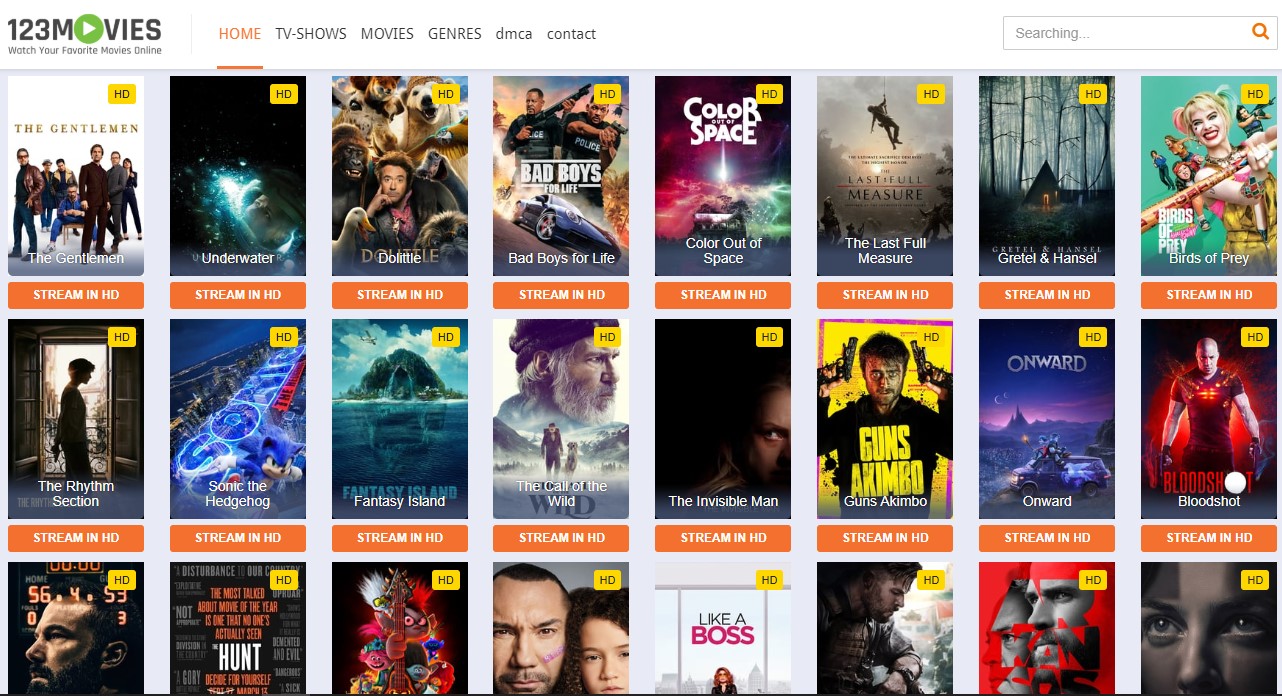Open The Invisible Man poster
Viewport: 1282px width, 696px height.
pos(723,419)
